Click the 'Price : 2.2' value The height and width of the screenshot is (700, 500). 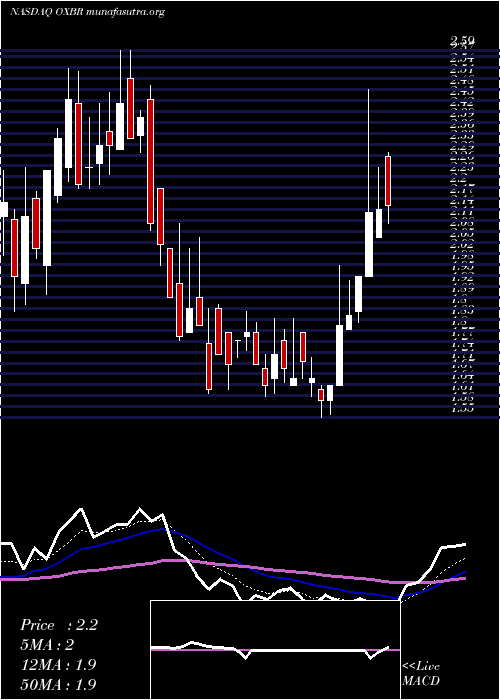(x=59, y=625)
